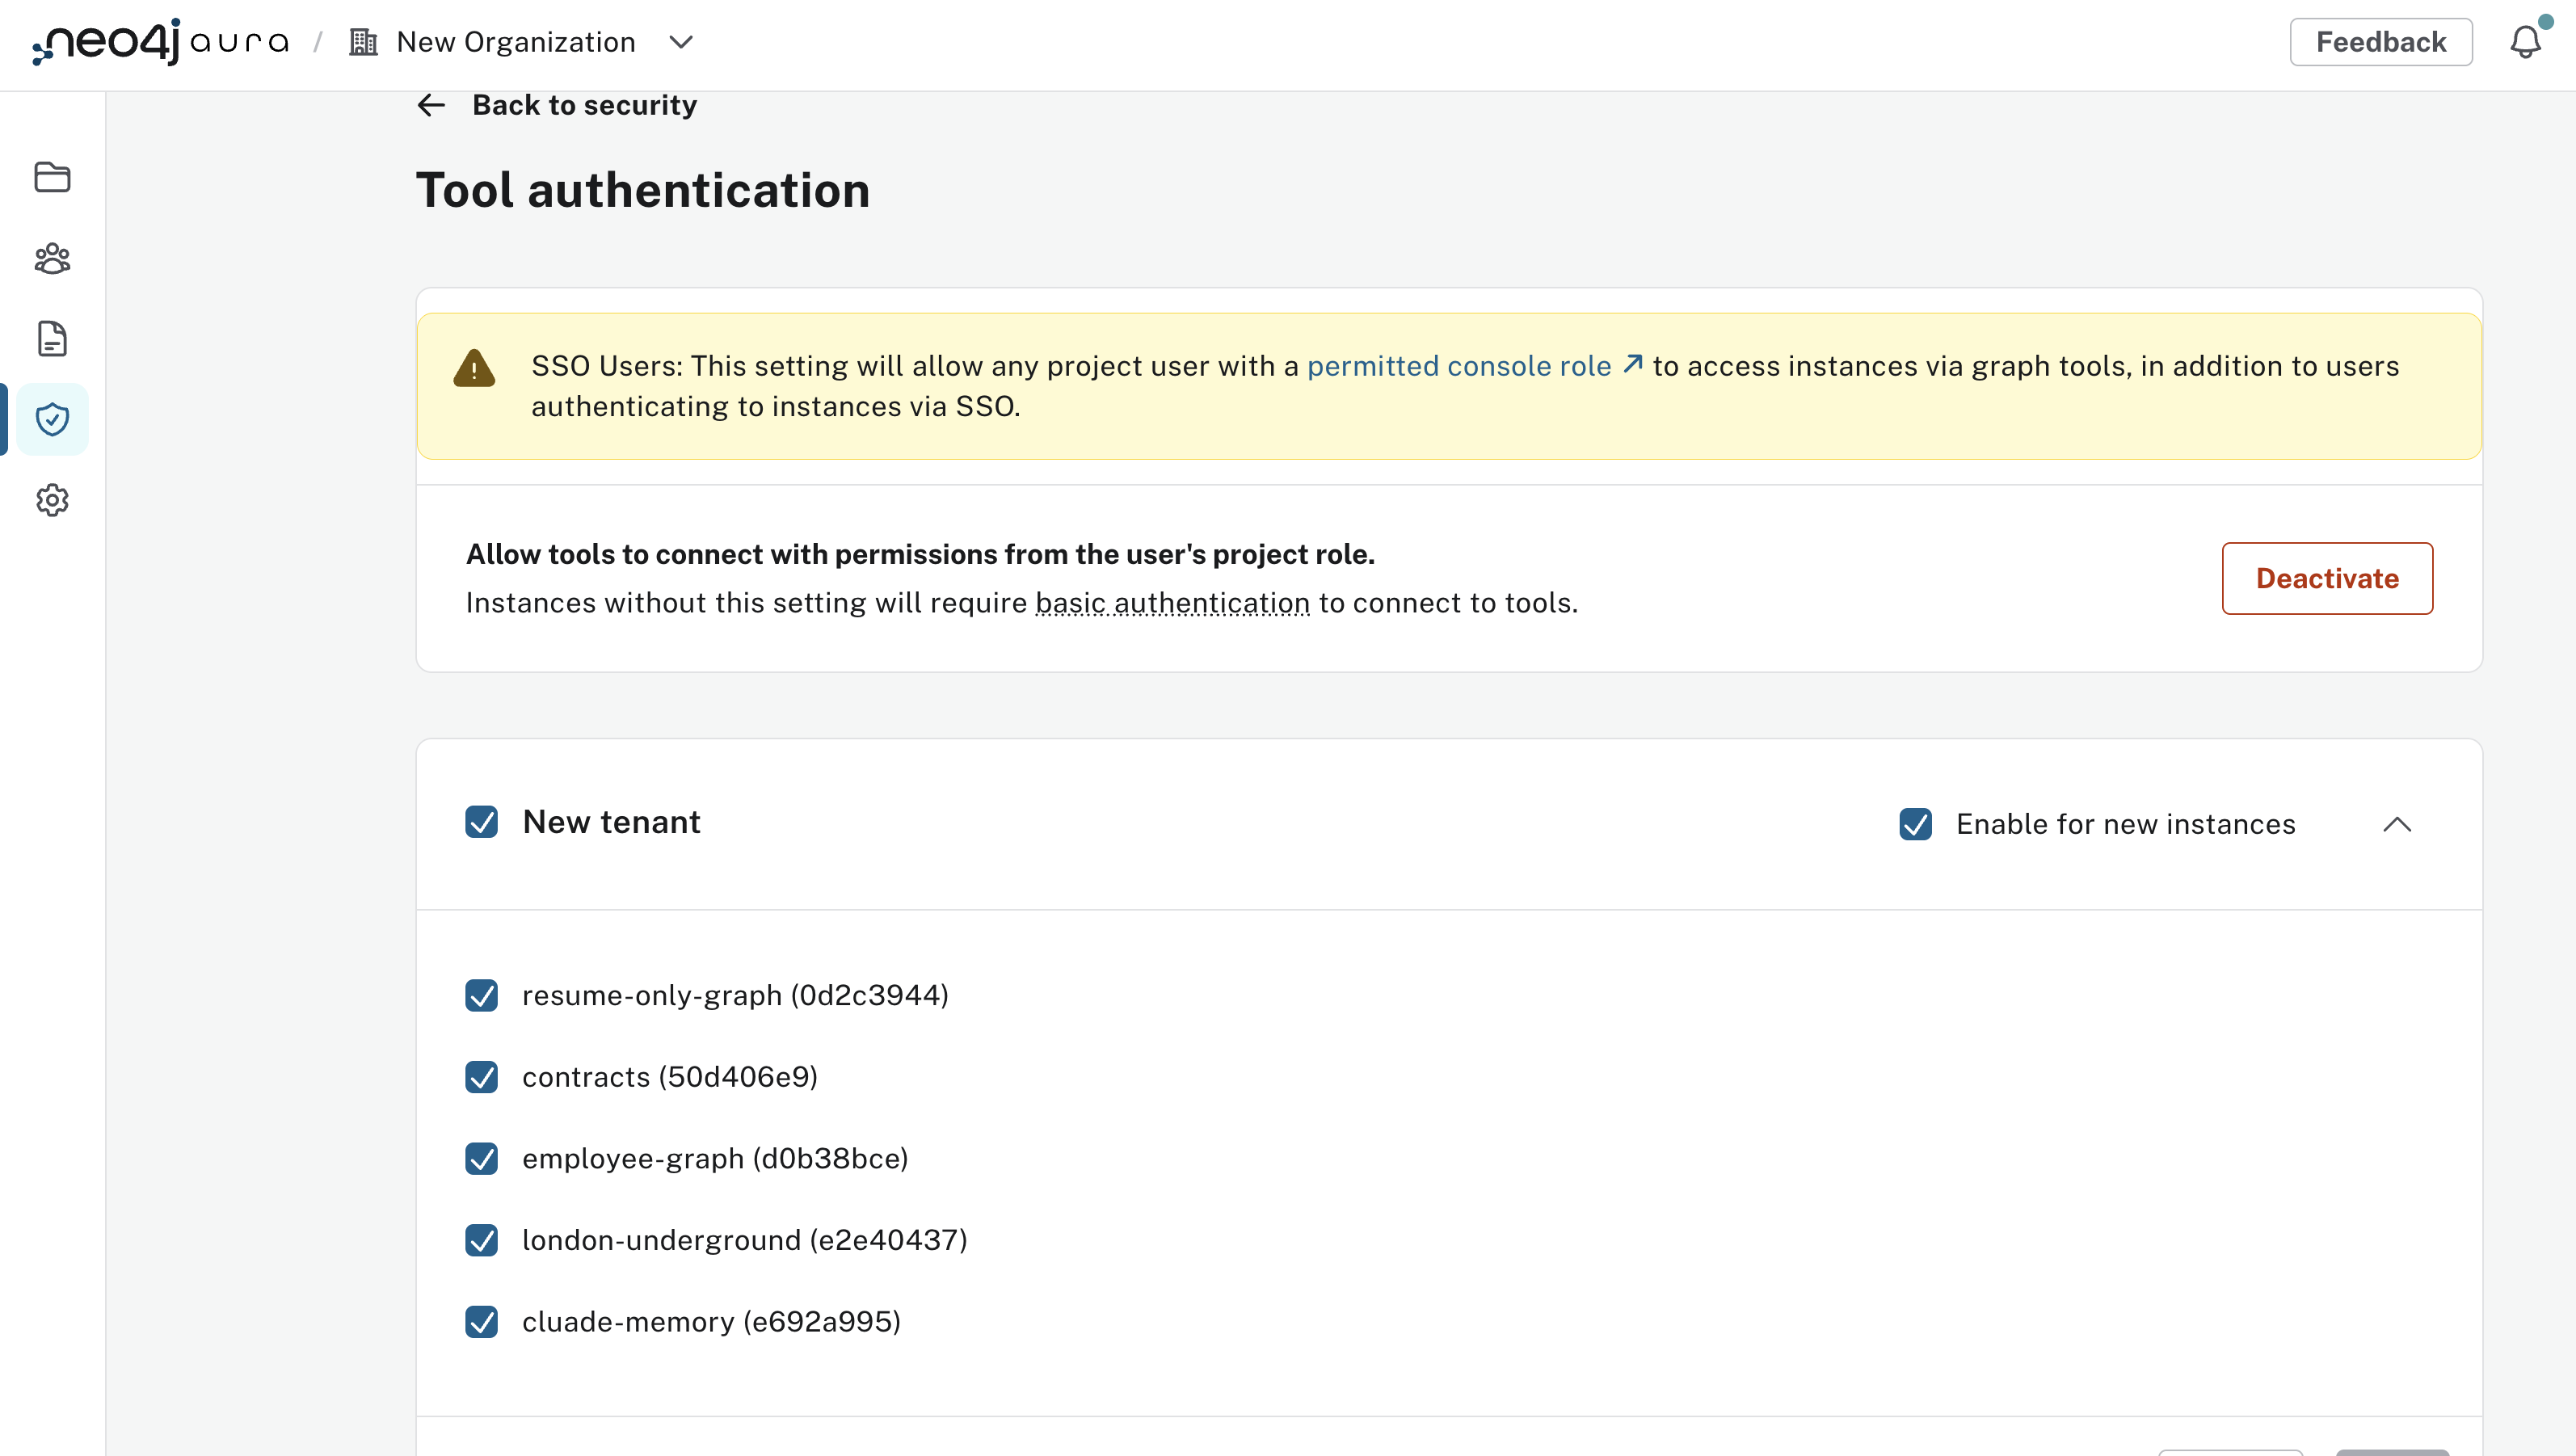Open notifications with the bell icon
Viewport: 2576px width, 1456px height.
click(2527, 42)
